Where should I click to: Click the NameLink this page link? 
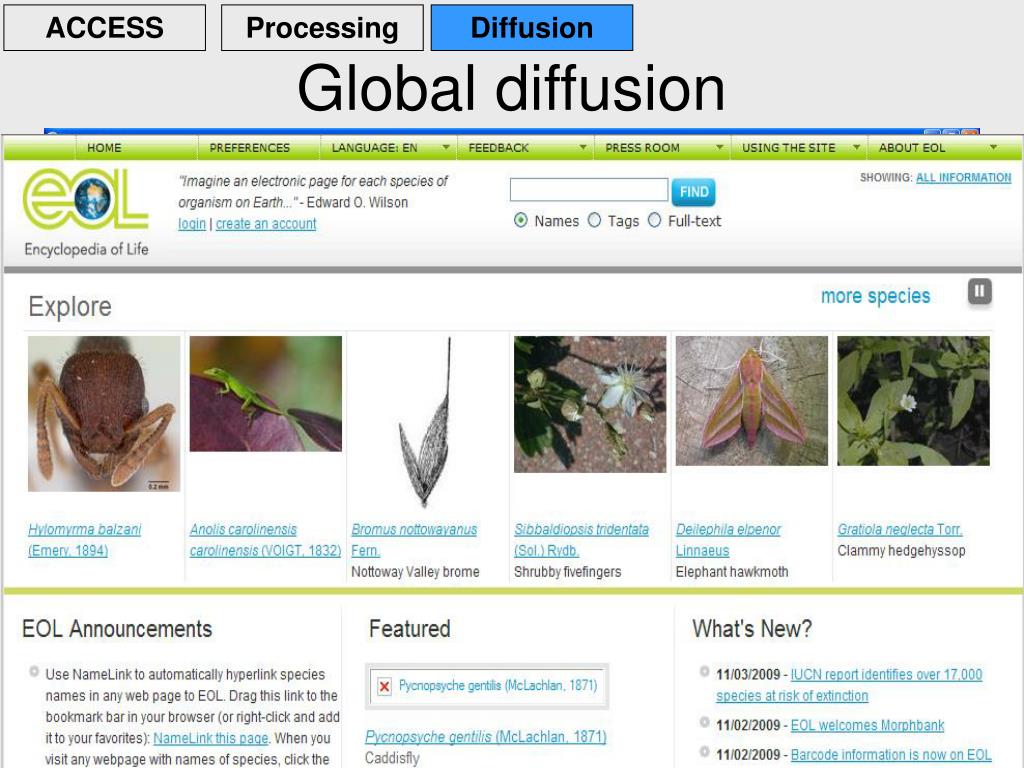point(210,739)
